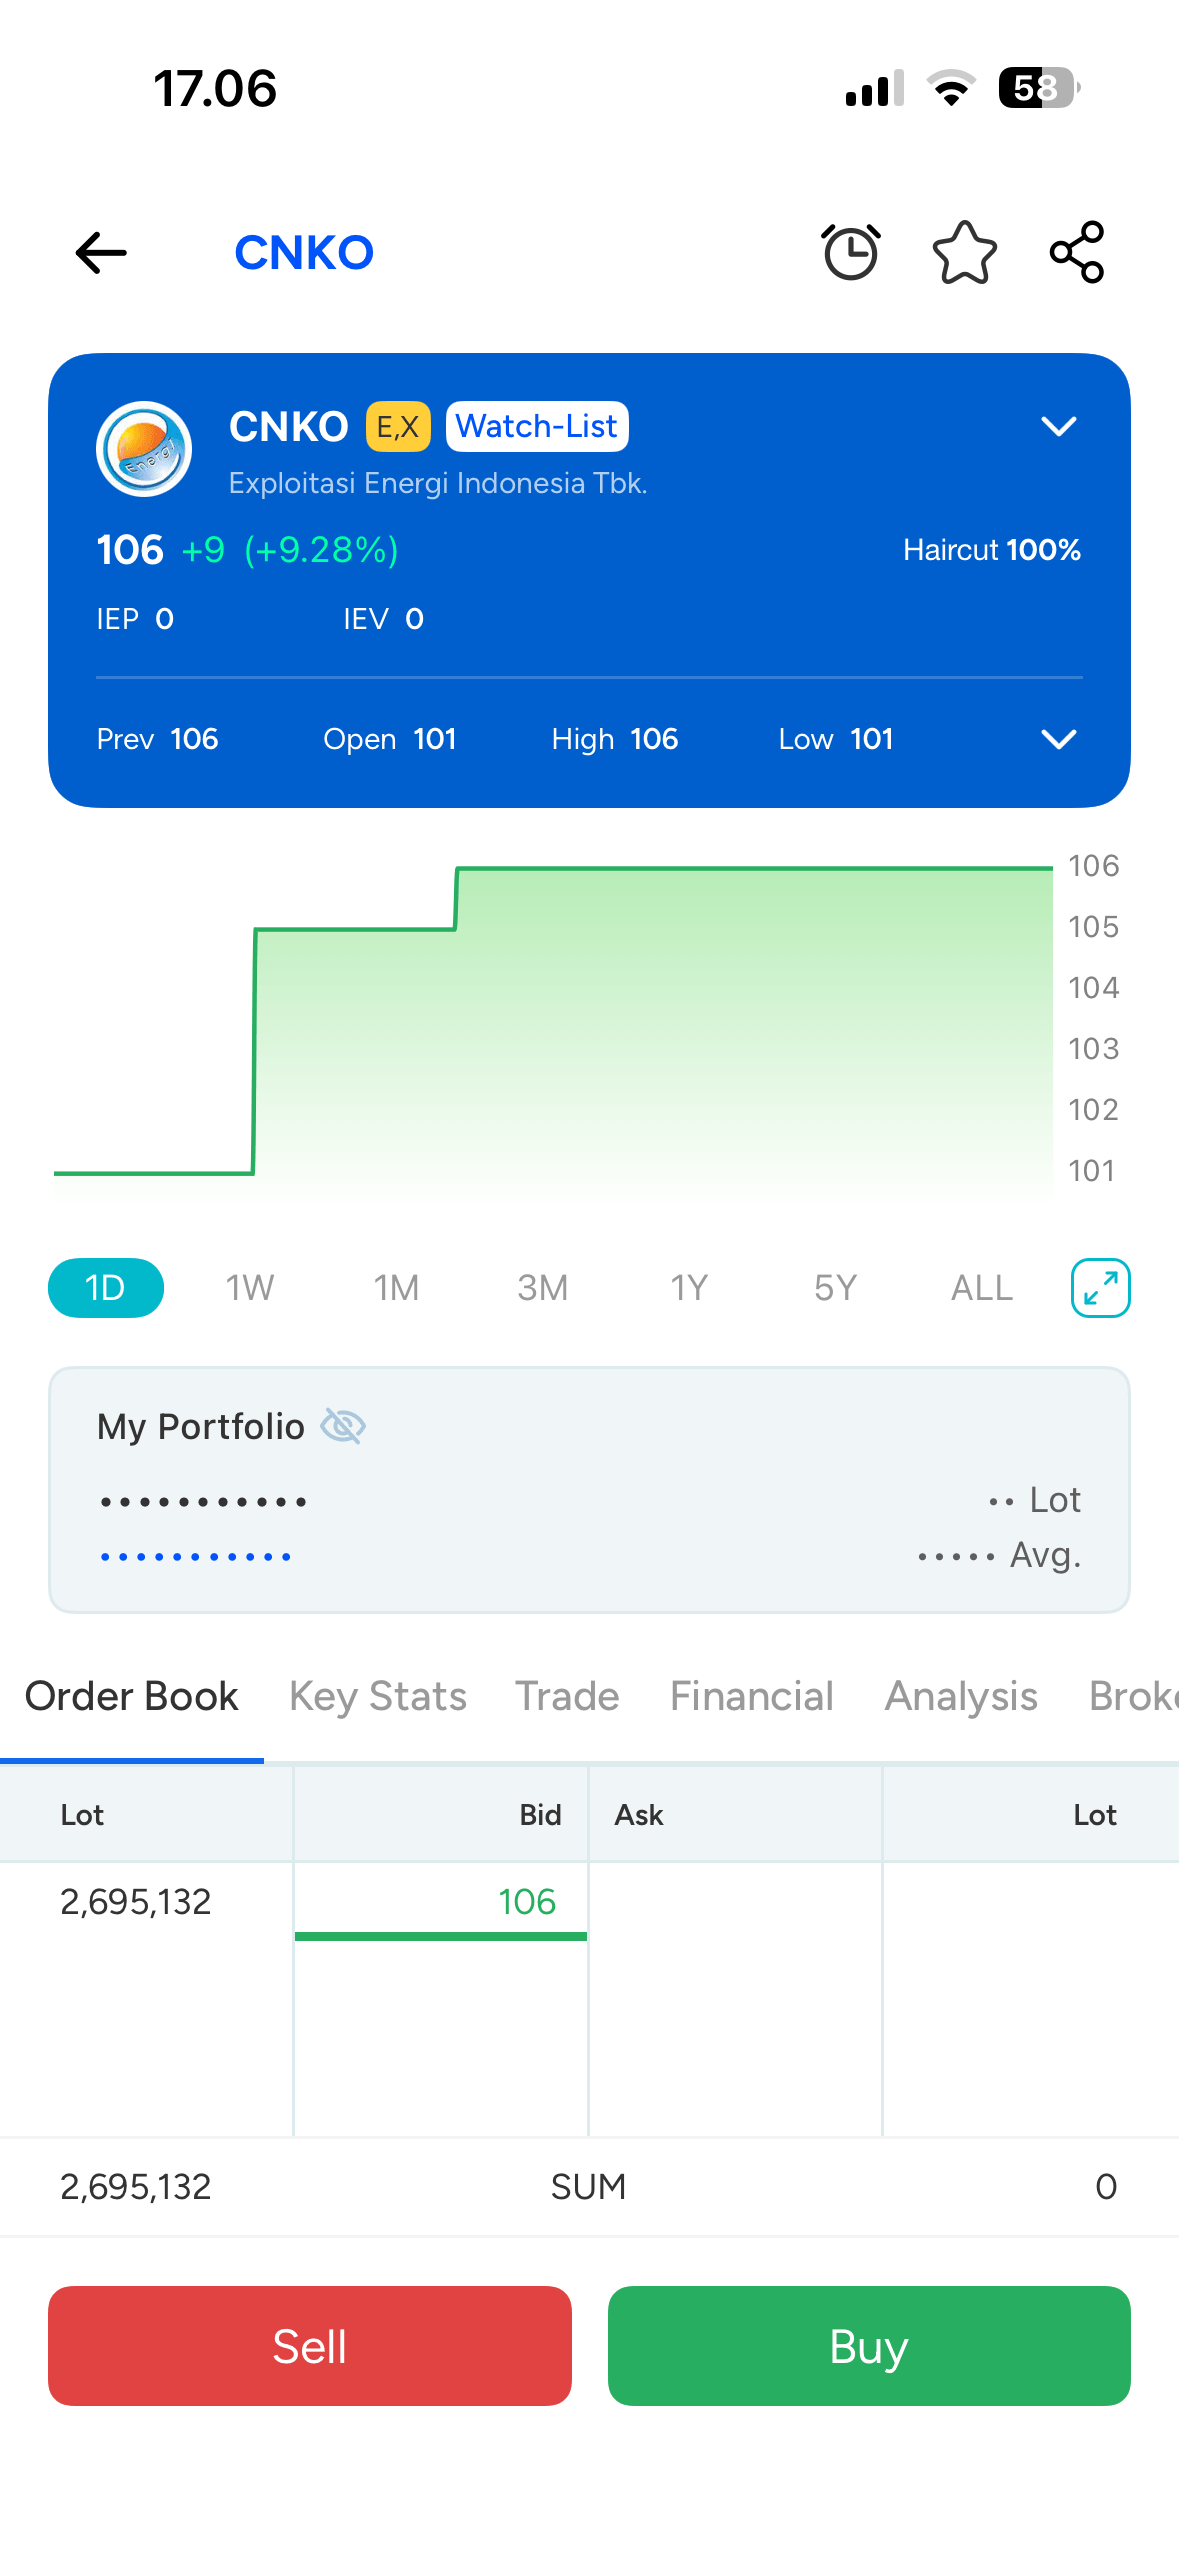Viewport: 1179px width, 2556px height.
Task: Tap the star favorite icon
Action: point(964,253)
